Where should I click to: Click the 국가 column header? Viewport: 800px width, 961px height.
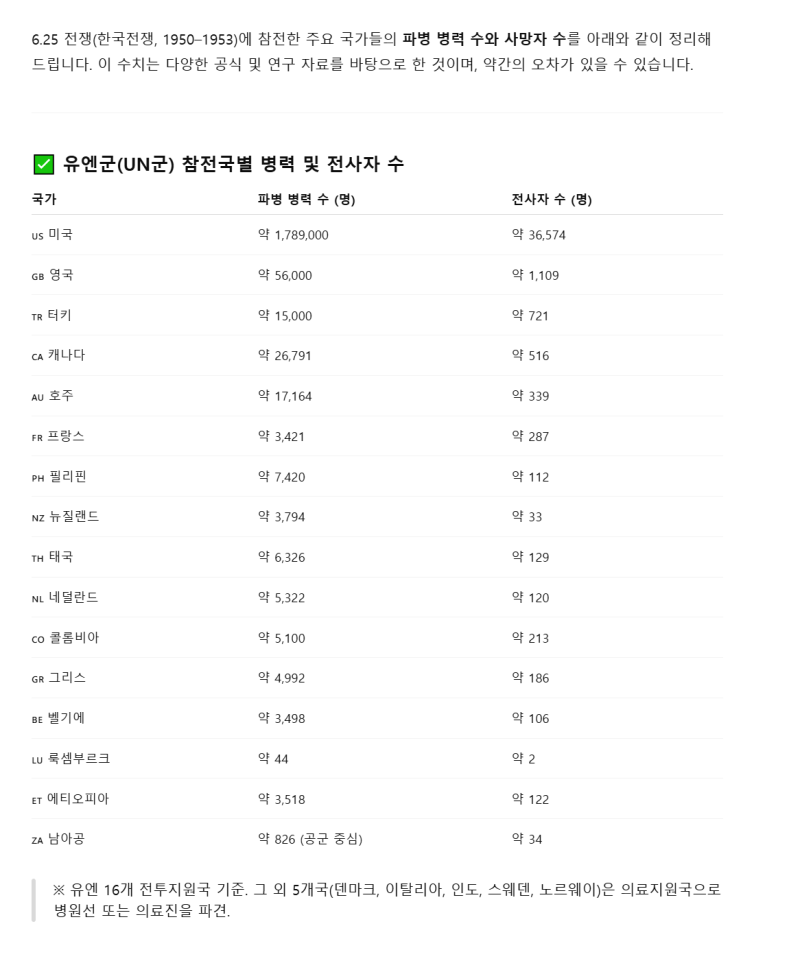pos(44,199)
